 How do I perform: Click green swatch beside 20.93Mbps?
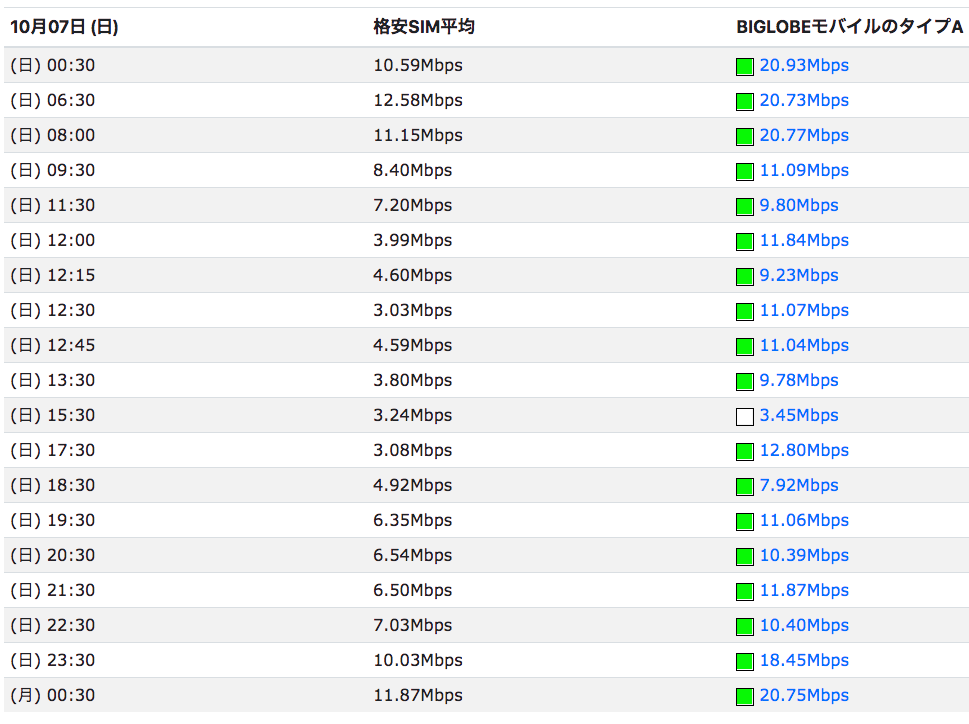(745, 67)
